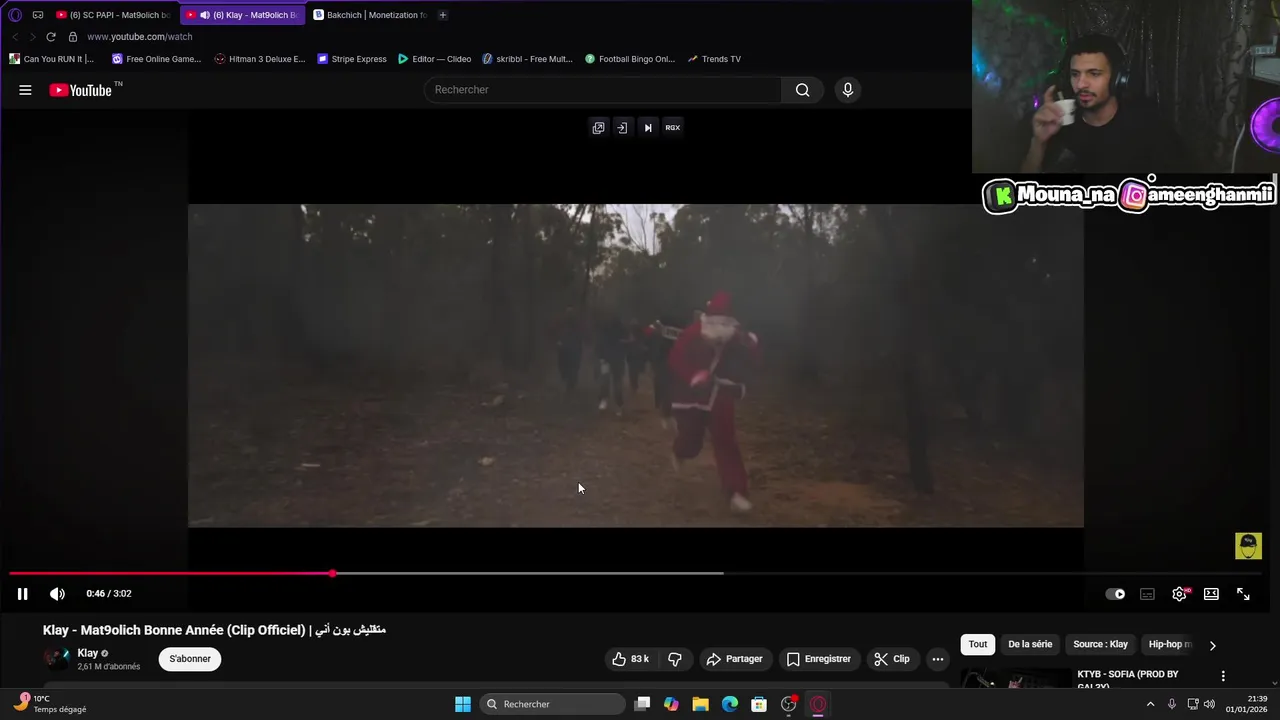The height and width of the screenshot is (720, 1280).
Task: Click channel watermark in video corner
Action: coord(1248,546)
